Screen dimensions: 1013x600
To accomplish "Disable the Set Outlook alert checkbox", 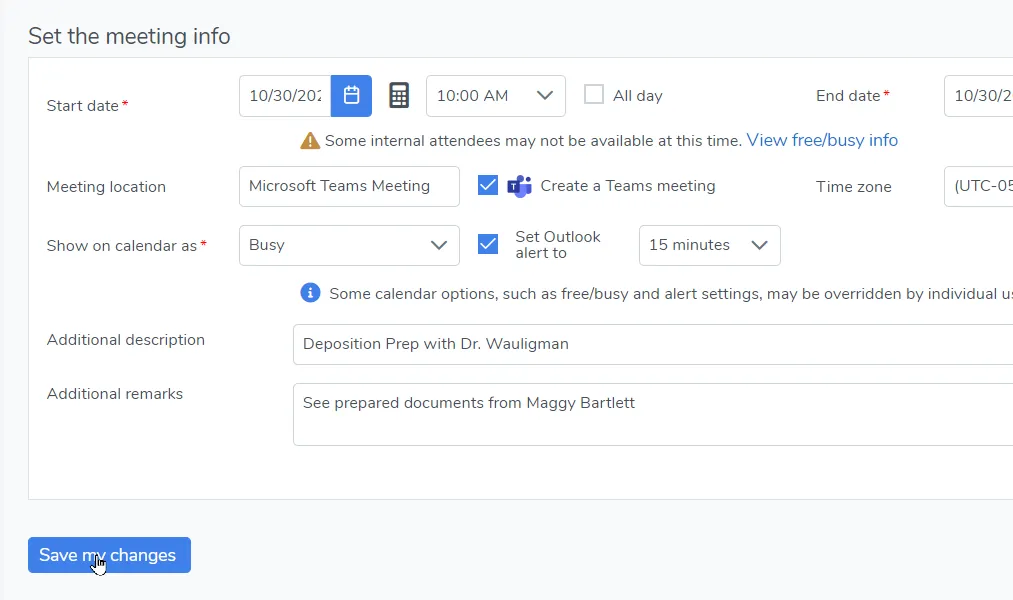I will [488, 244].
